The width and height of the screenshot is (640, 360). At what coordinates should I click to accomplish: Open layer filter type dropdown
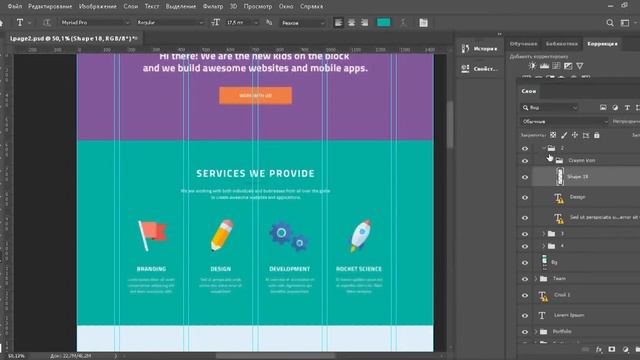(x=550, y=107)
